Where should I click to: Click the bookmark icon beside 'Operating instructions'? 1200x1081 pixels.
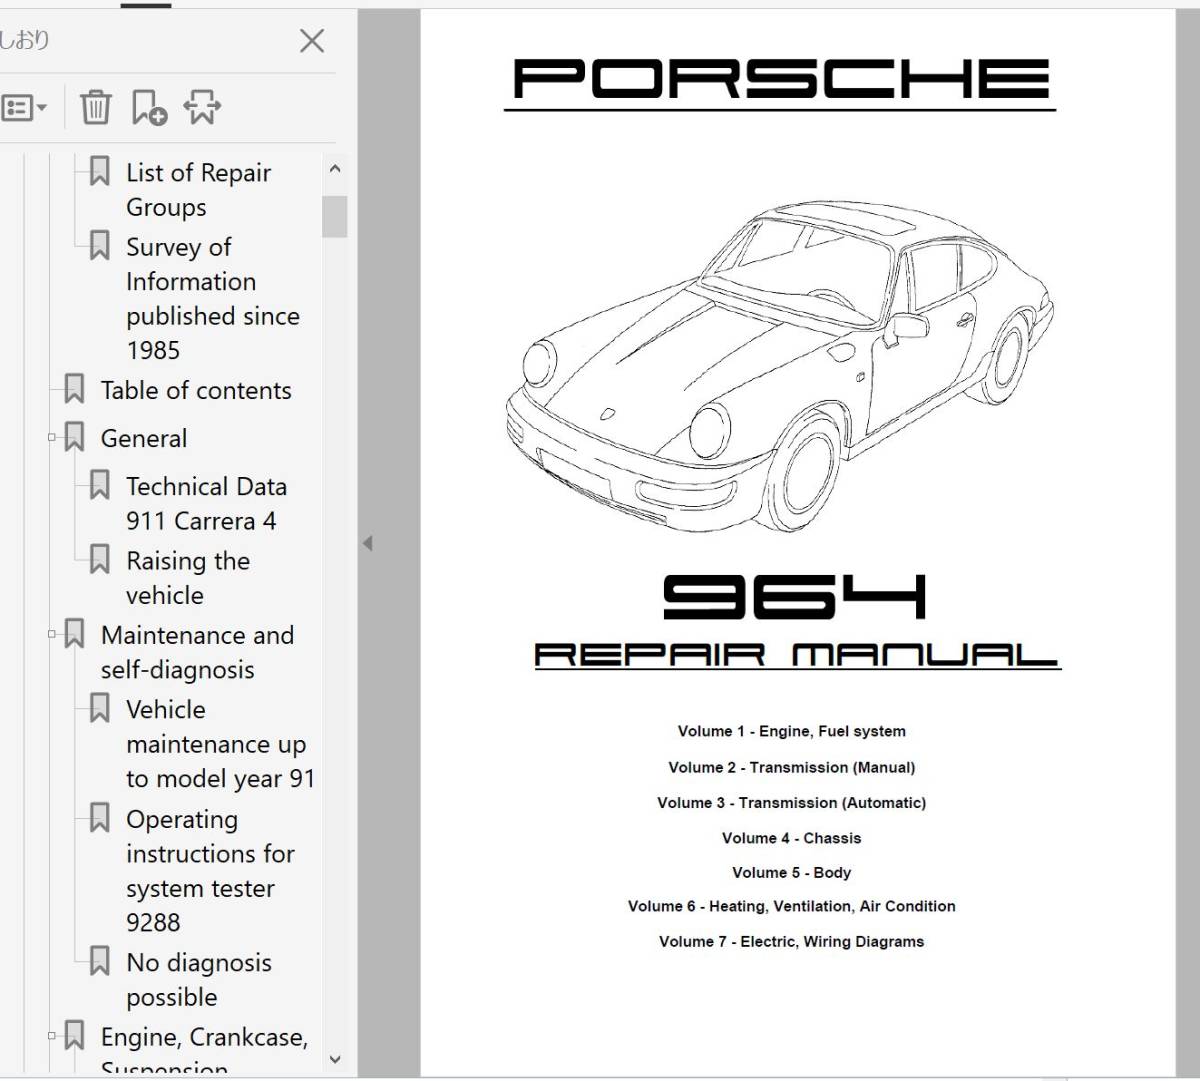[x=99, y=818]
